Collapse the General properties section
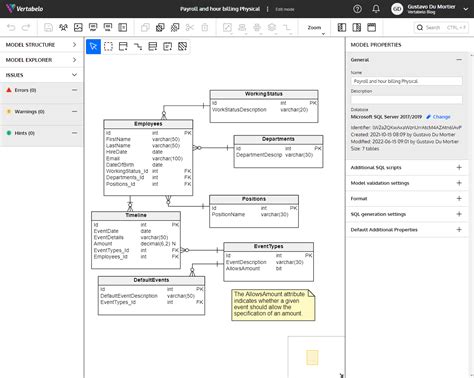 click(x=459, y=60)
